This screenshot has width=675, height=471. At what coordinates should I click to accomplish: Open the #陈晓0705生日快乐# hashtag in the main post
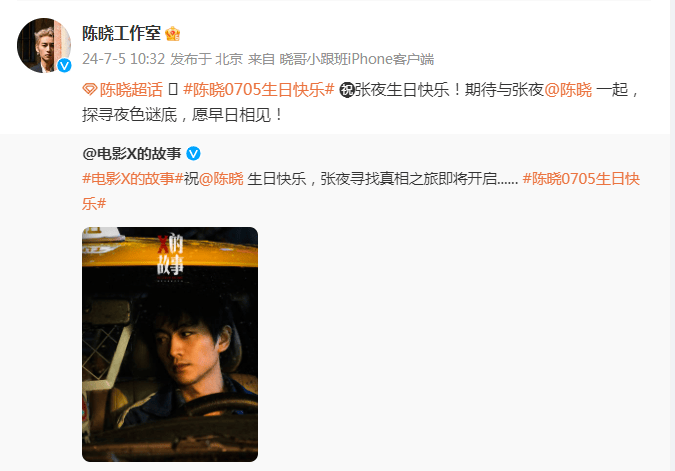(x=258, y=90)
